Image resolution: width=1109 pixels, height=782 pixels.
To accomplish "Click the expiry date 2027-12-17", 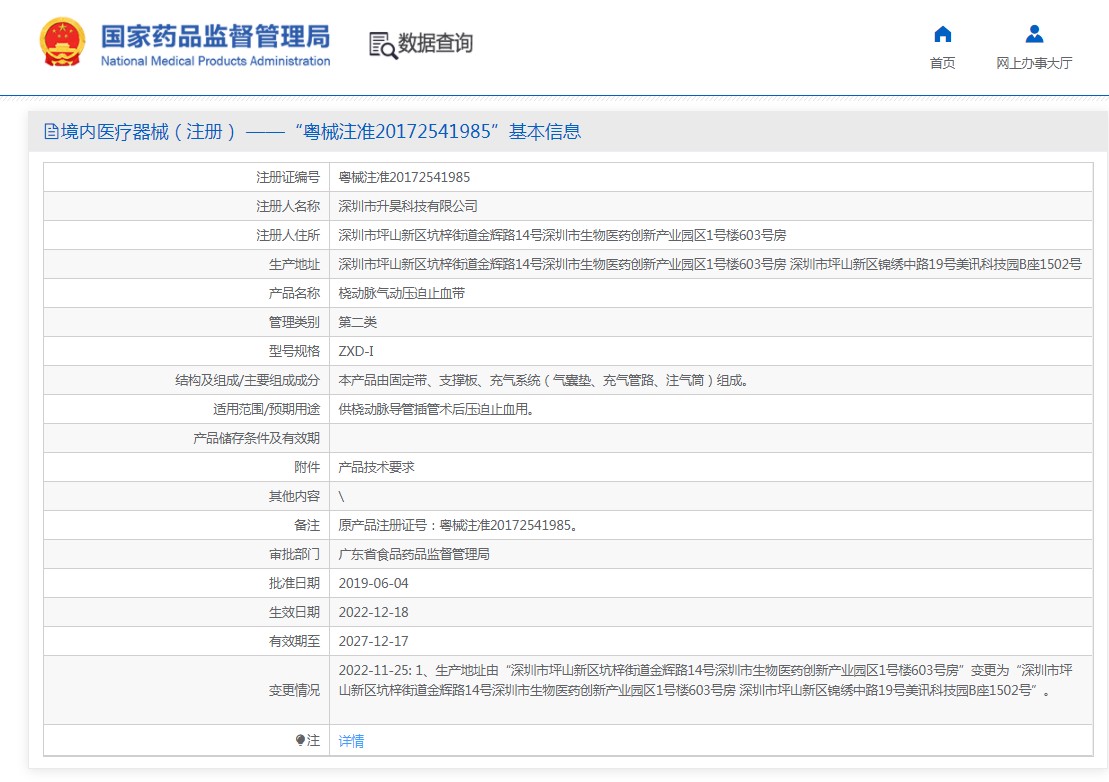I will (x=373, y=641).
